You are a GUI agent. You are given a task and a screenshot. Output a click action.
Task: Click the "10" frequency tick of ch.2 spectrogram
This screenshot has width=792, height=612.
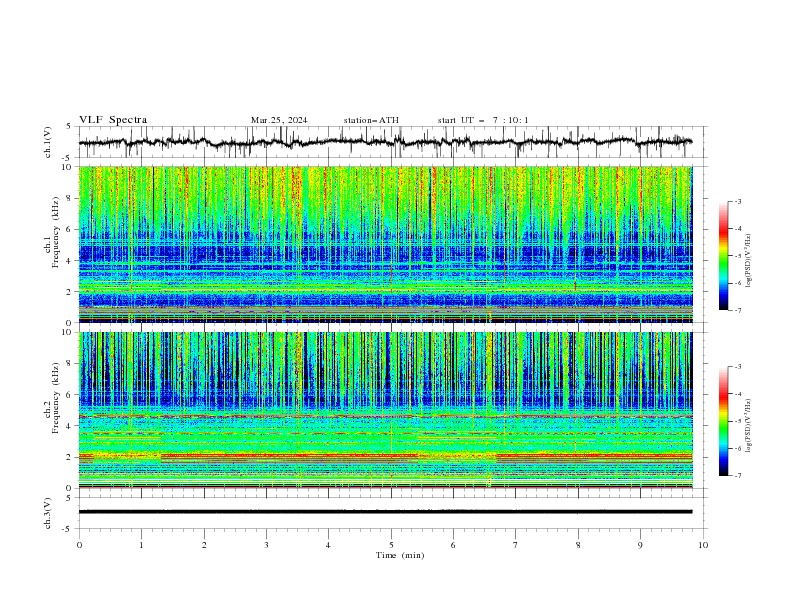69,332
